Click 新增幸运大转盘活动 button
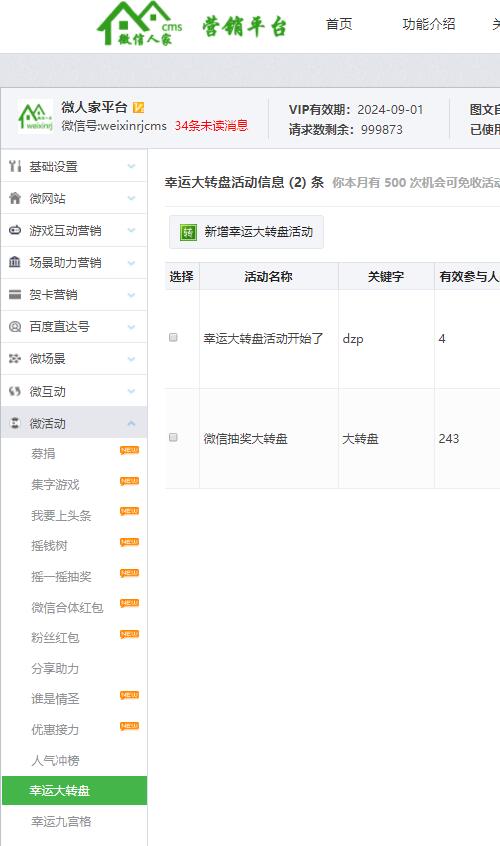This screenshot has height=846, width=500. pyautogui.click(x=246, y=232)
